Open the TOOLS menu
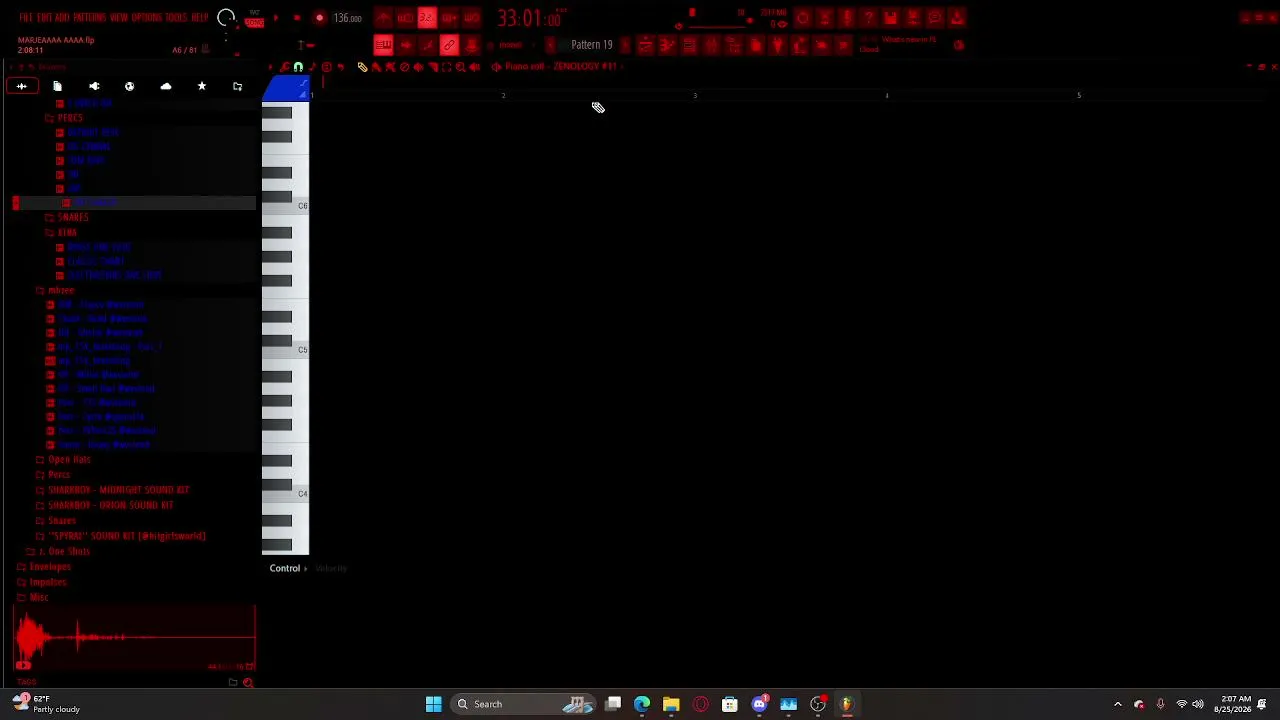The image size is (1280, 720). (176, 18)
